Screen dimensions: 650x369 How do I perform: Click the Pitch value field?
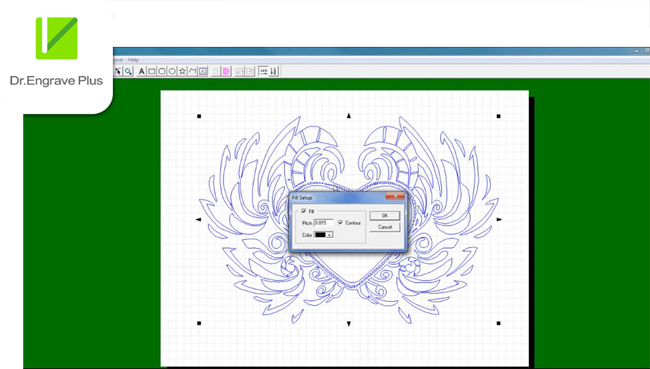(323, 223)
